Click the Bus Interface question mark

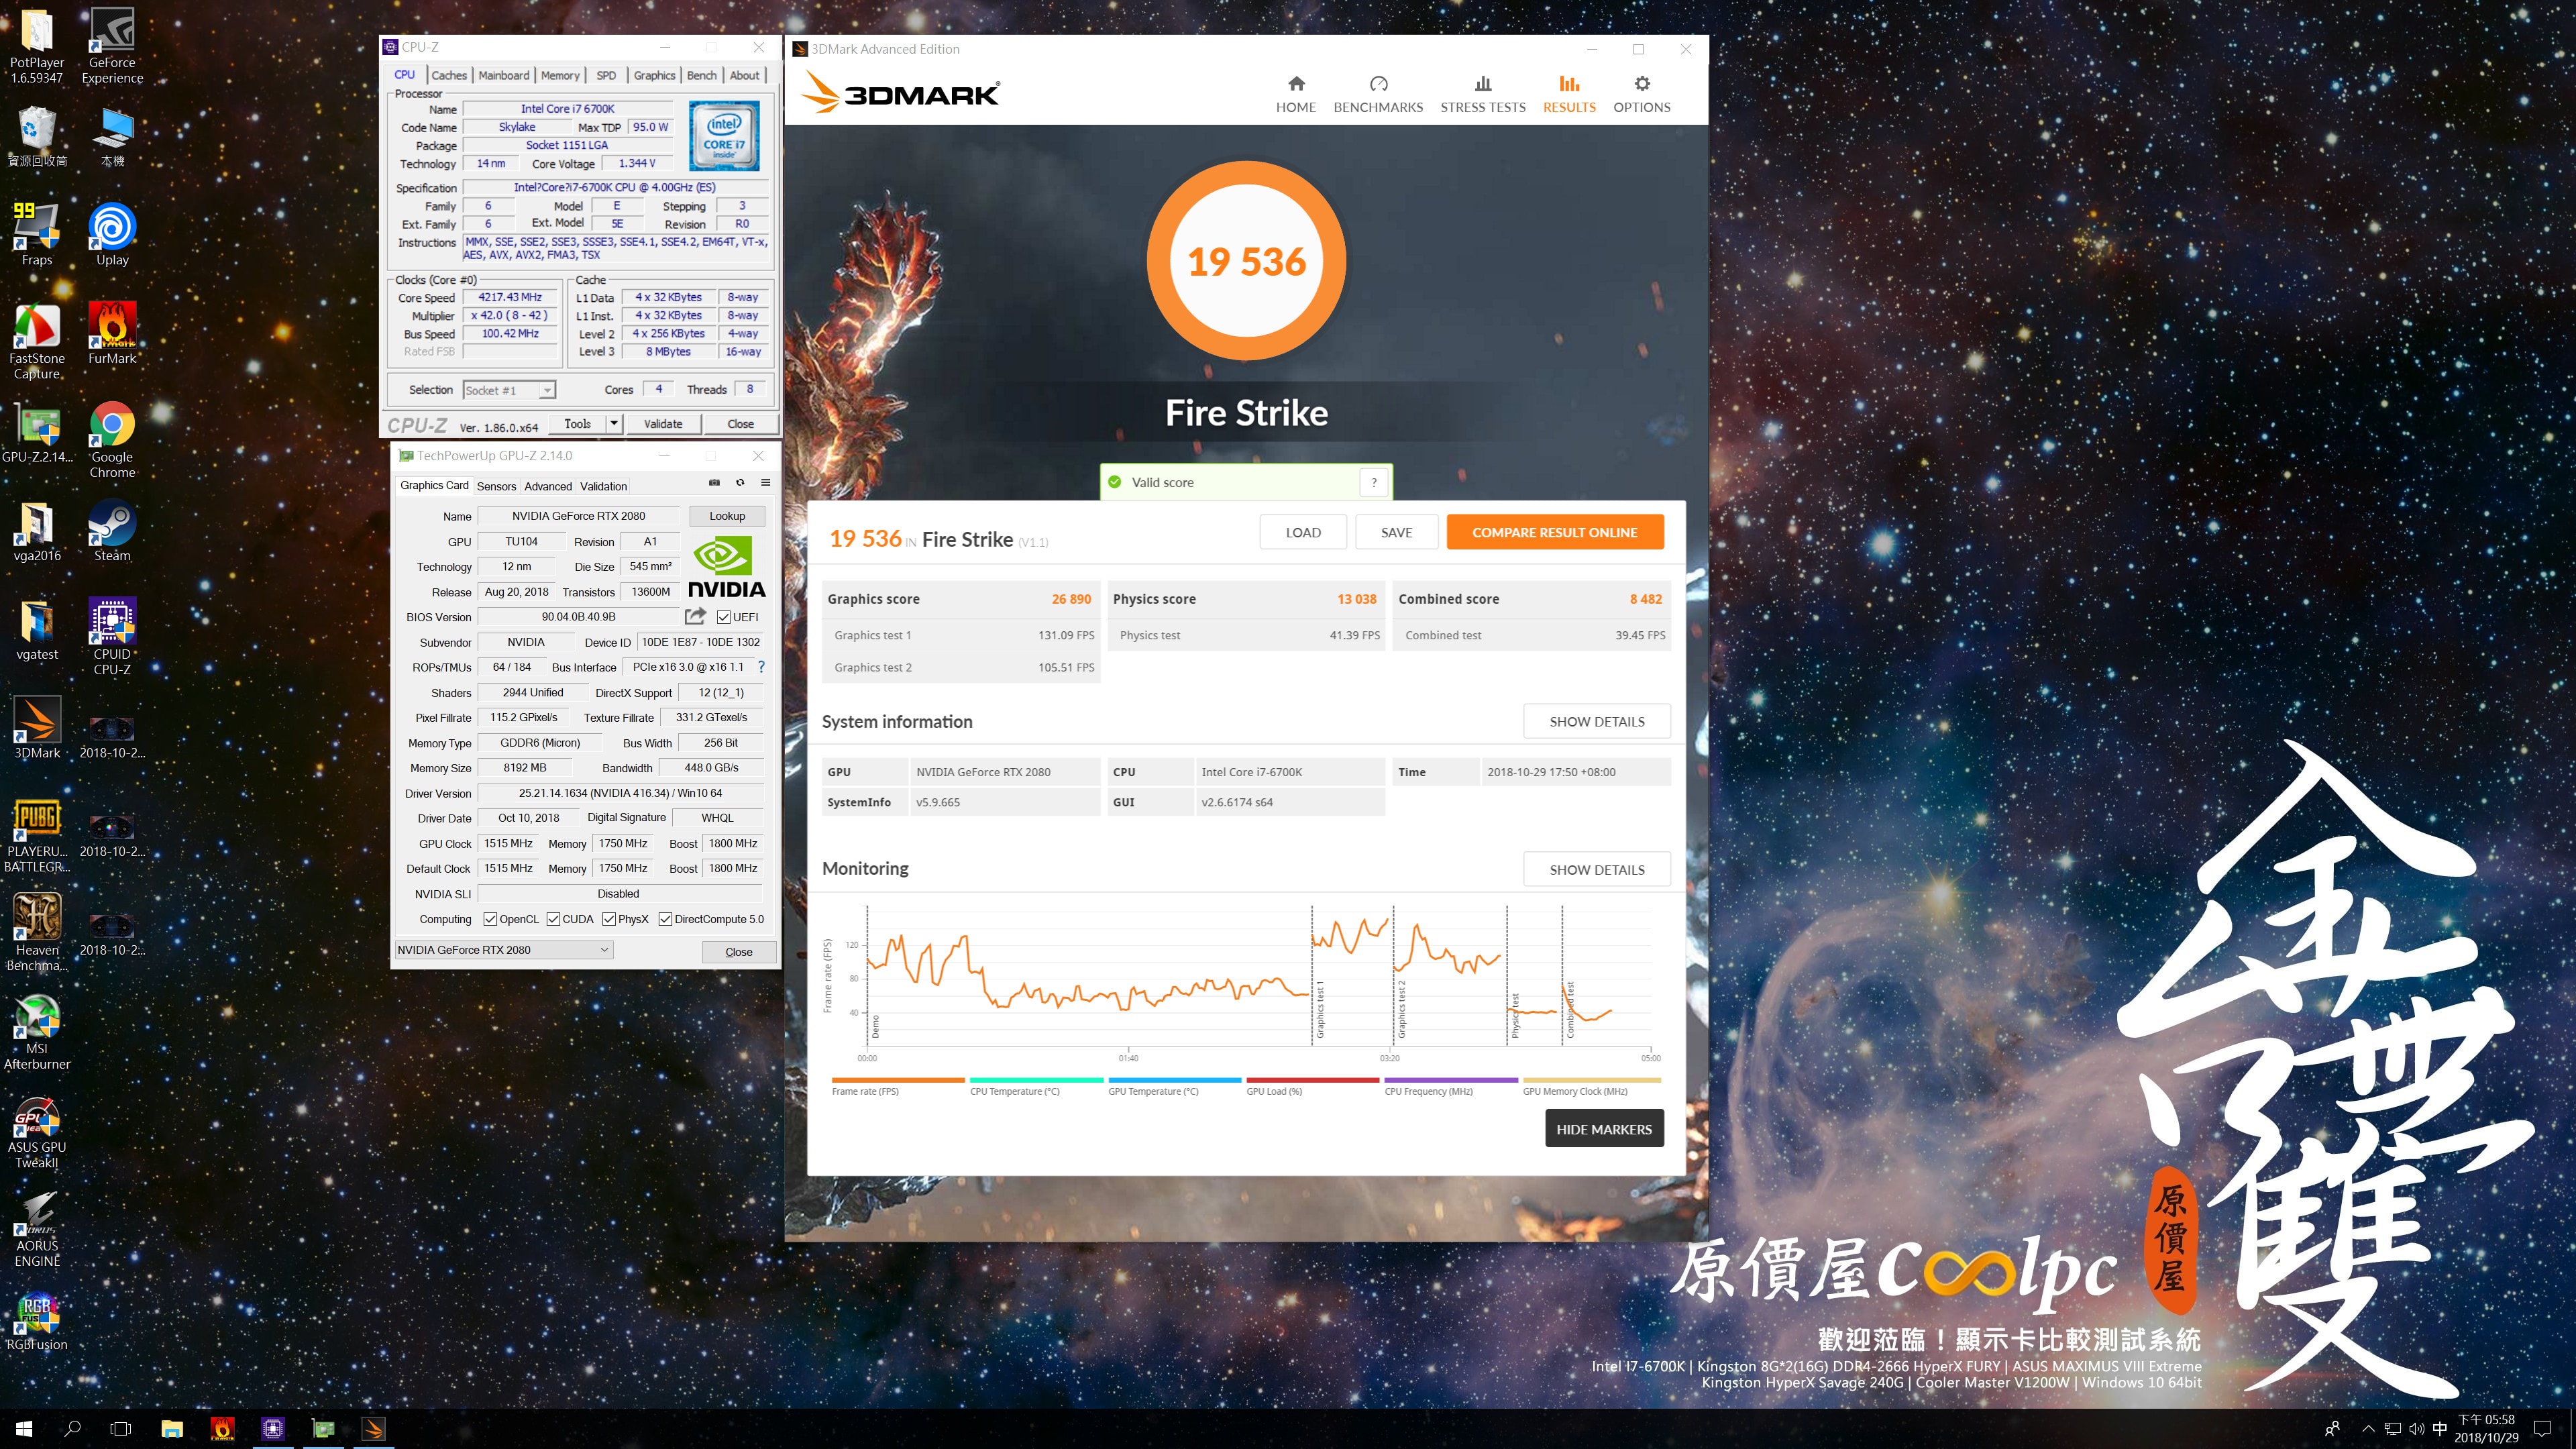[x=761, y=666]
